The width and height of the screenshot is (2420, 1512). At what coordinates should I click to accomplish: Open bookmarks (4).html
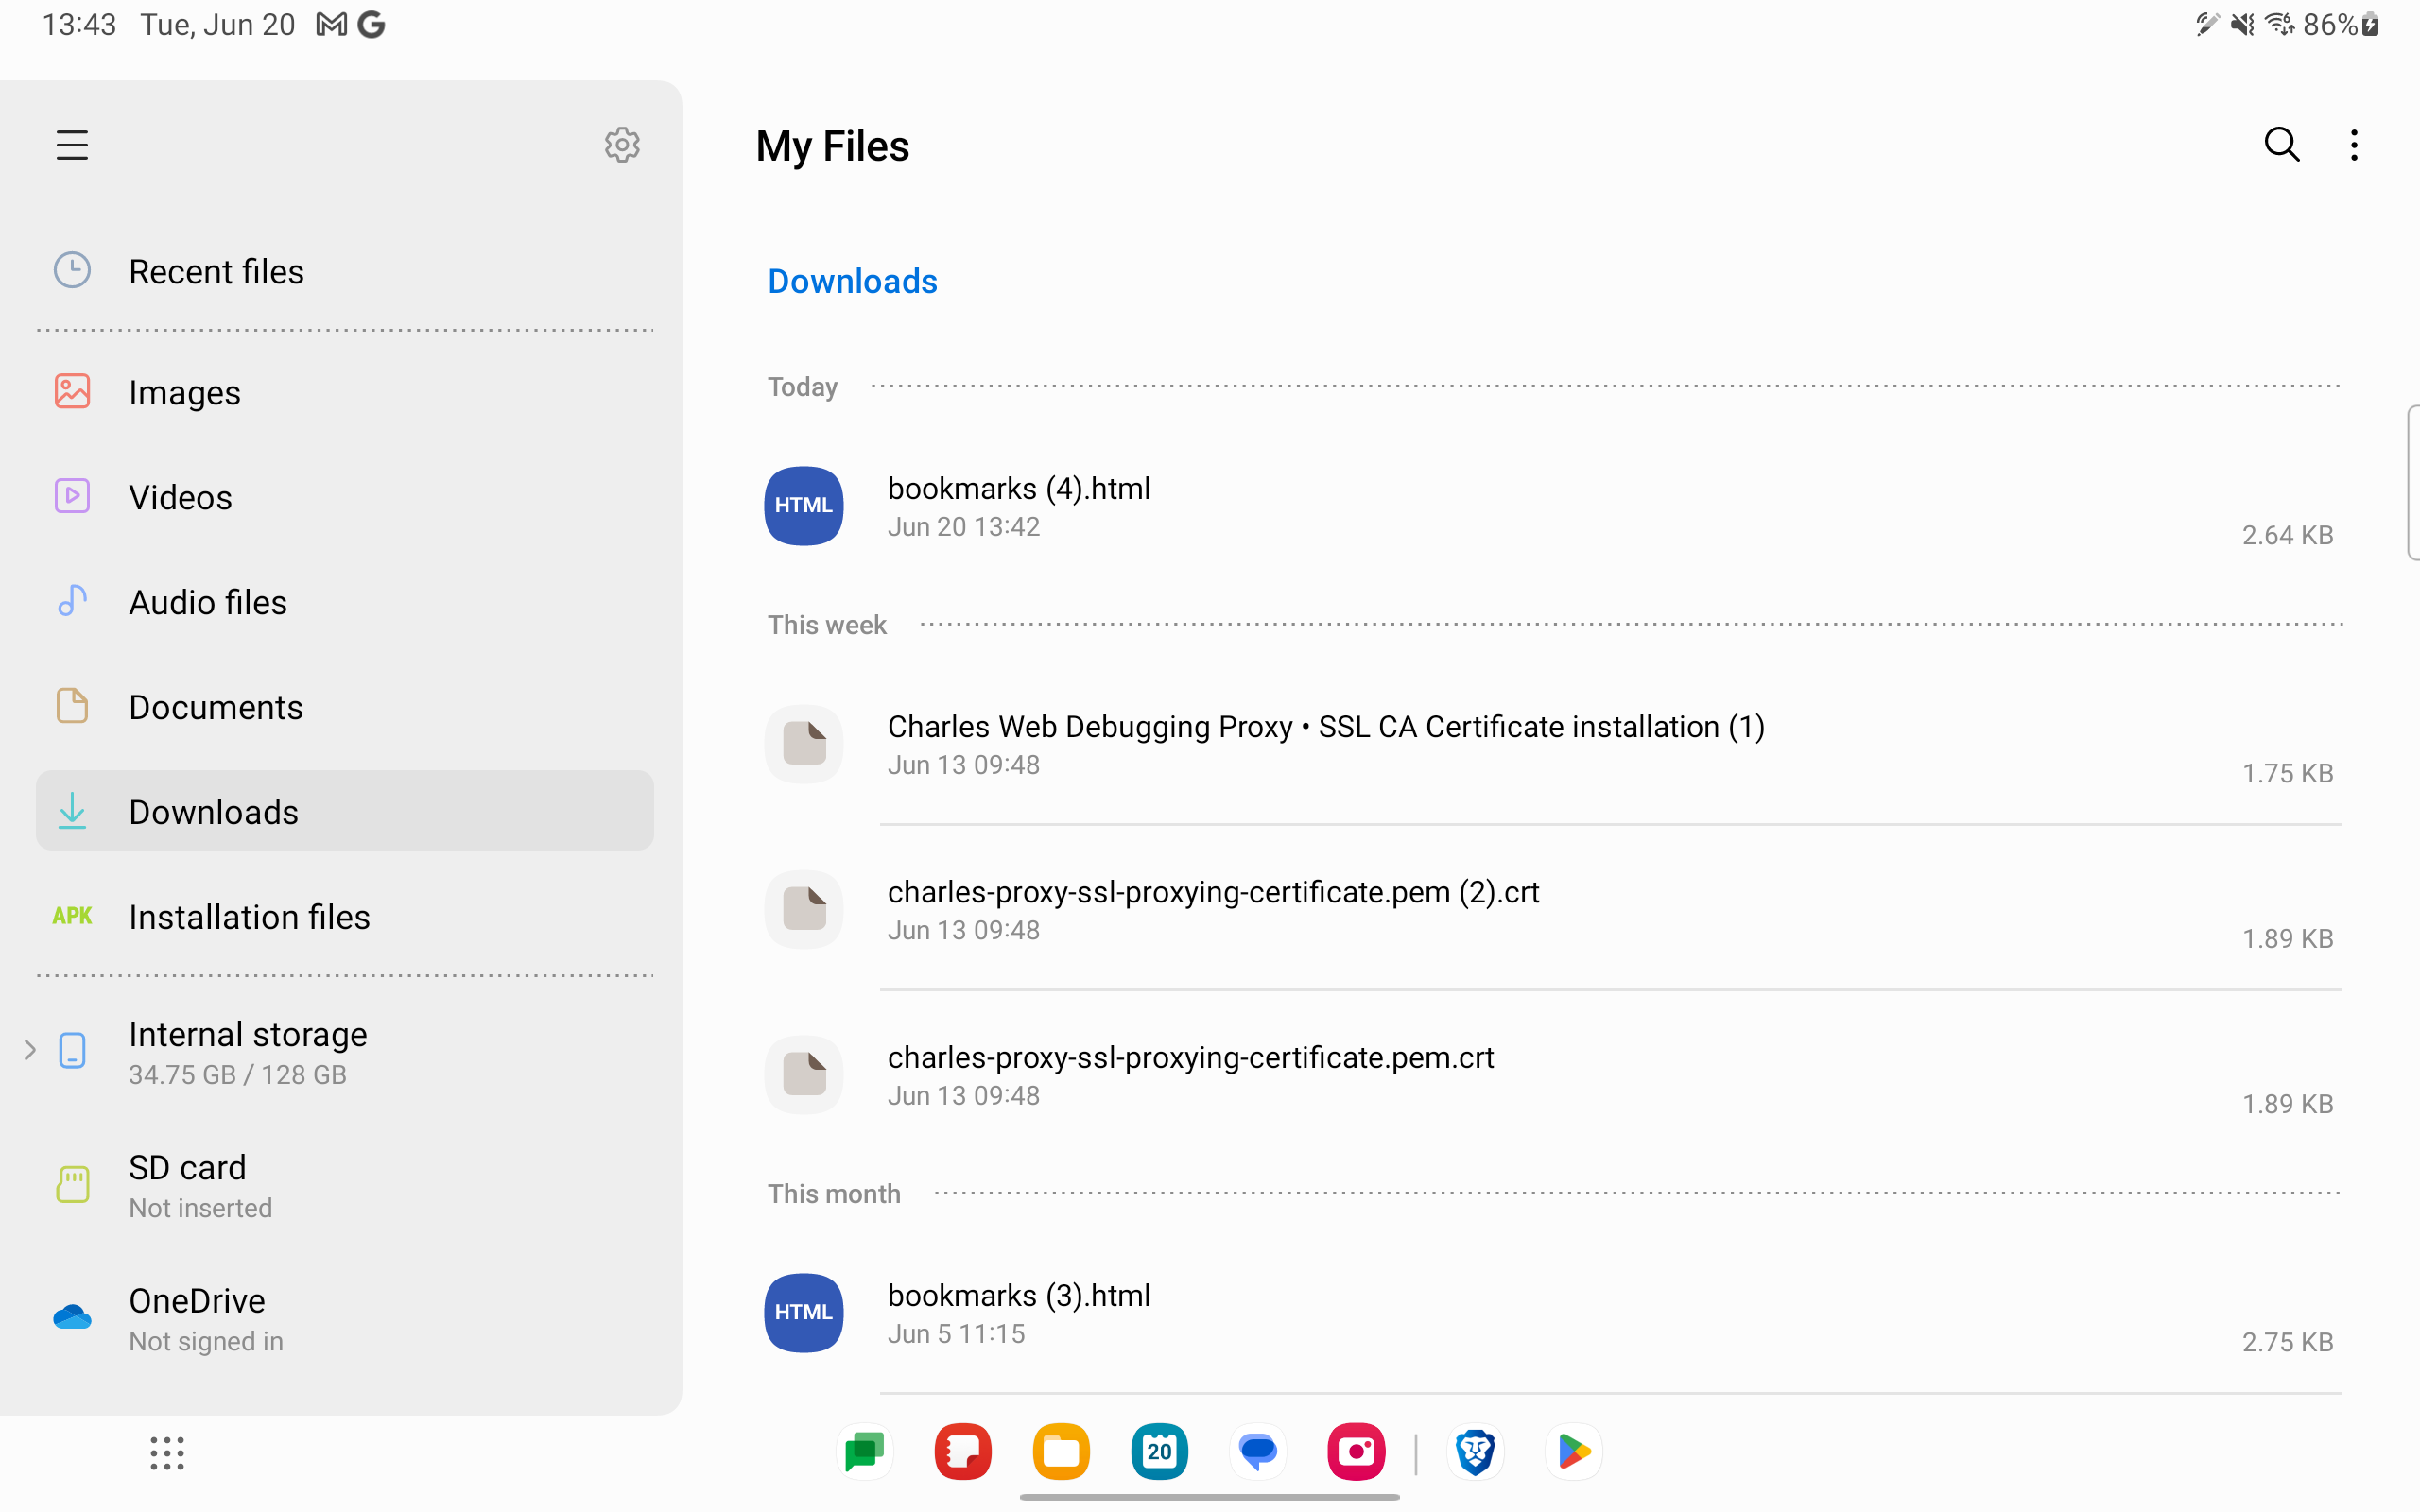[1019, 487]
